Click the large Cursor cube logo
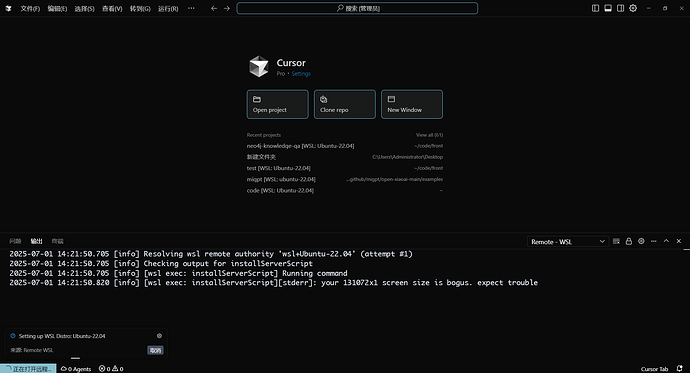The image size is (690, 373). (x=259, y=66)
